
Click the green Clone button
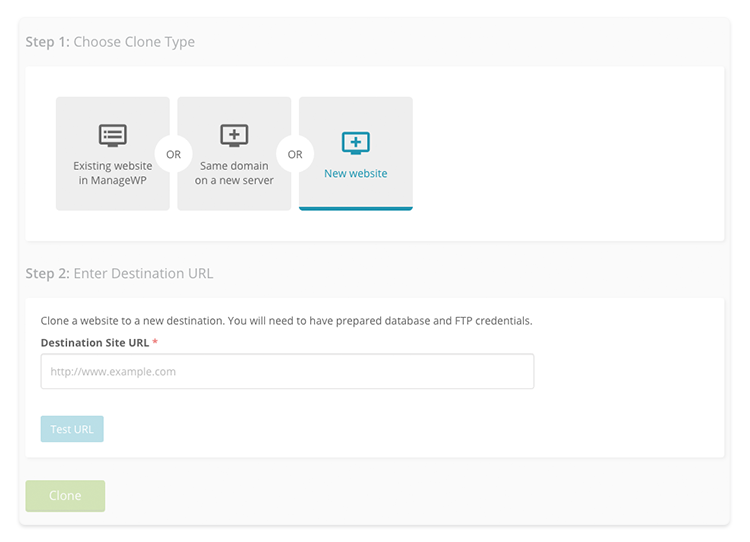pyautogui.click(x=65, y=496)
